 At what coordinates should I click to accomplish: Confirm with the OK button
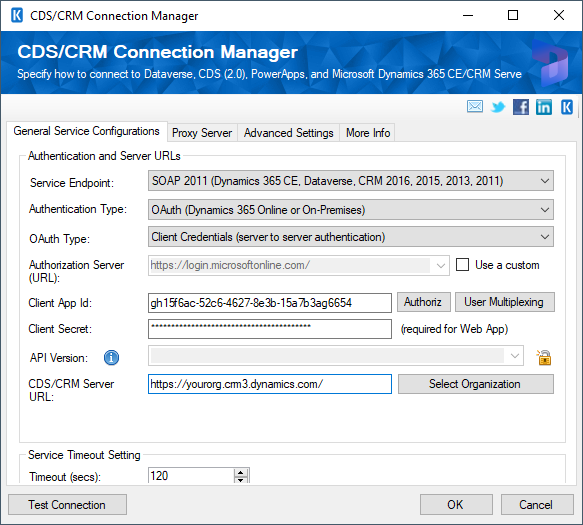(x=456, y=505)
